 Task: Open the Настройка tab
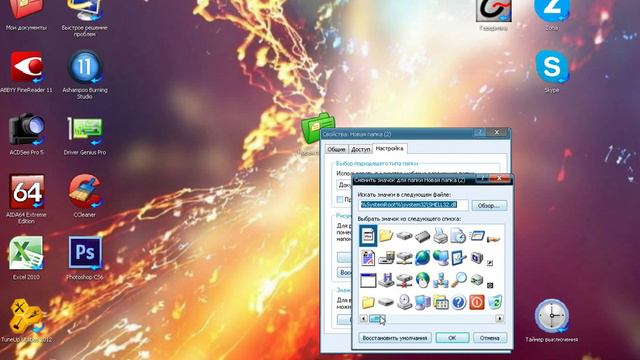[389, 149]
